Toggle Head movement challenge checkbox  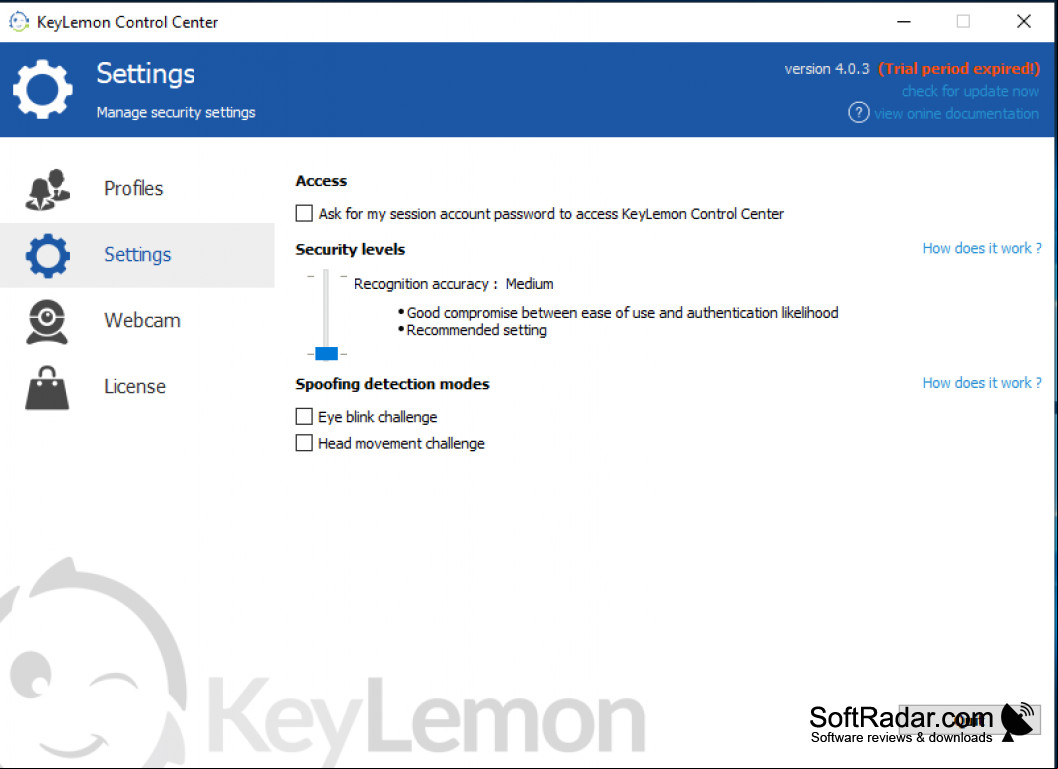[304, 443]
